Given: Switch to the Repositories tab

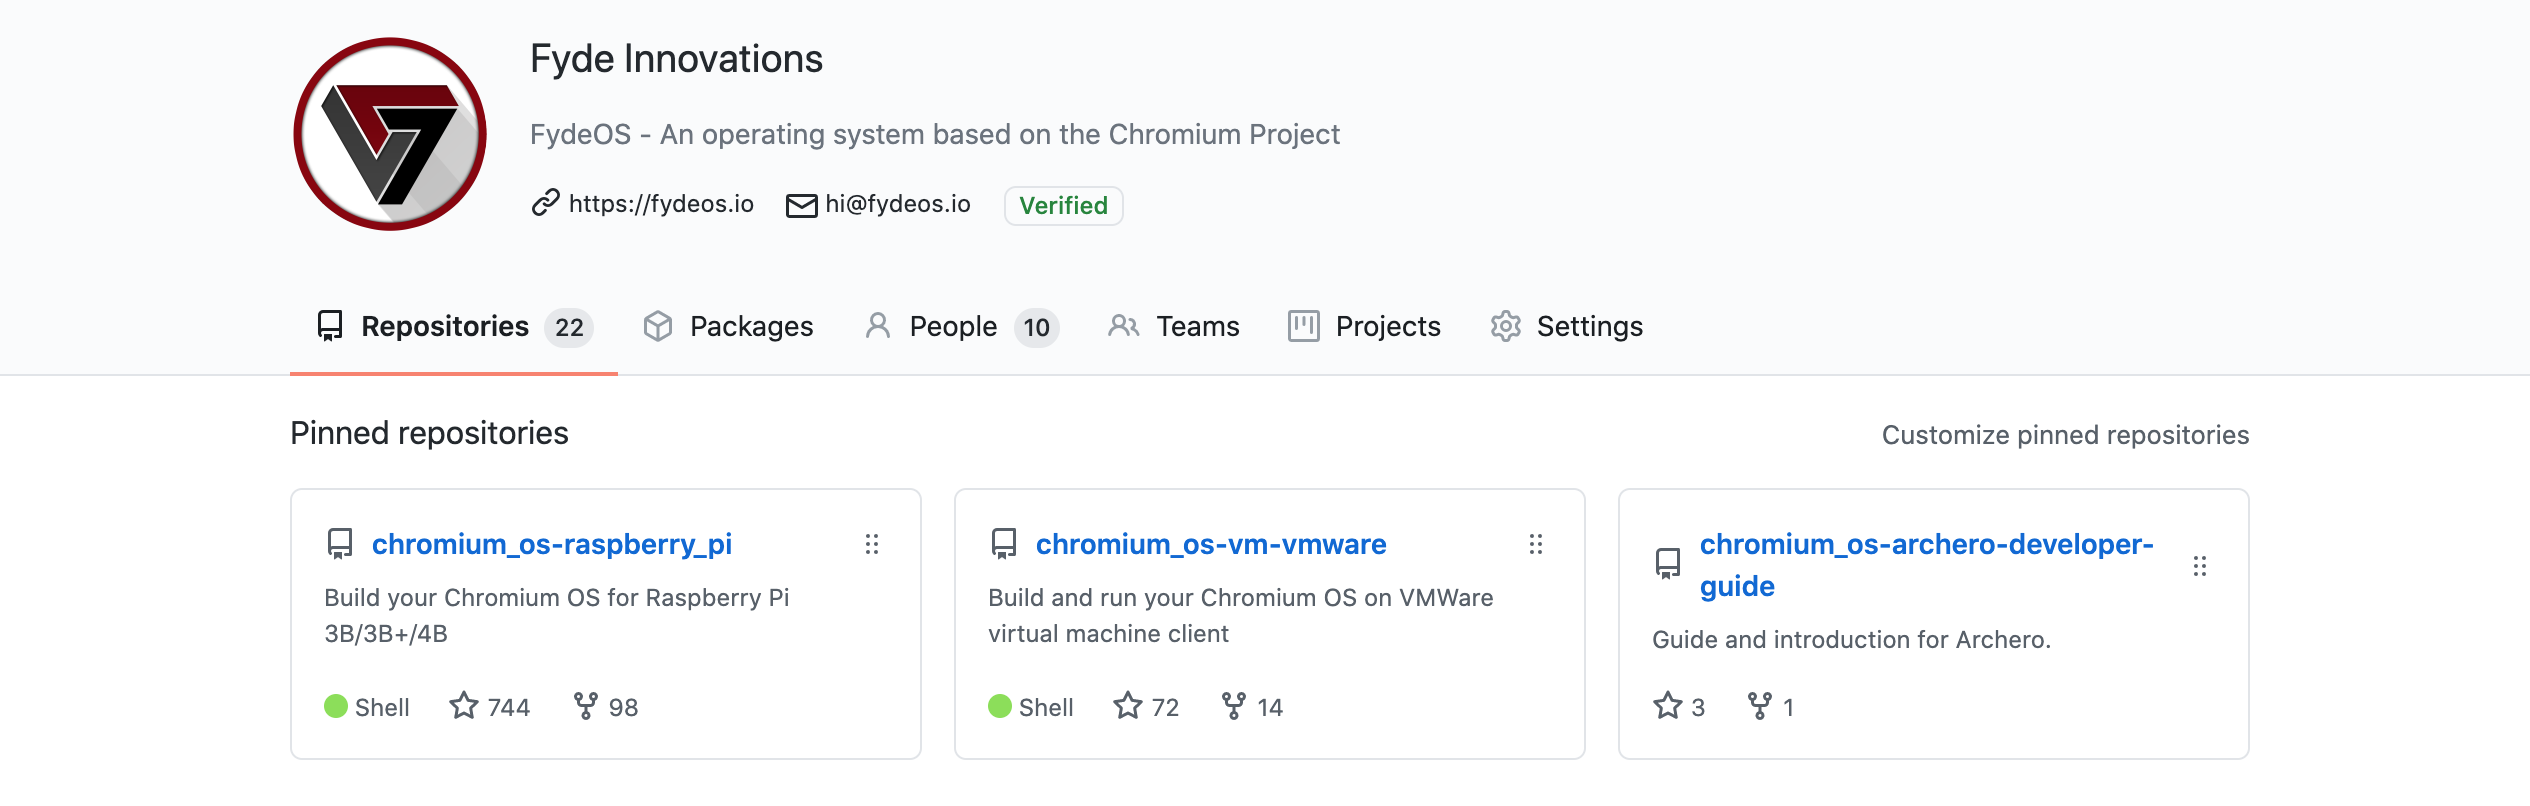Looking at the screenshot, I should point(444,327).
